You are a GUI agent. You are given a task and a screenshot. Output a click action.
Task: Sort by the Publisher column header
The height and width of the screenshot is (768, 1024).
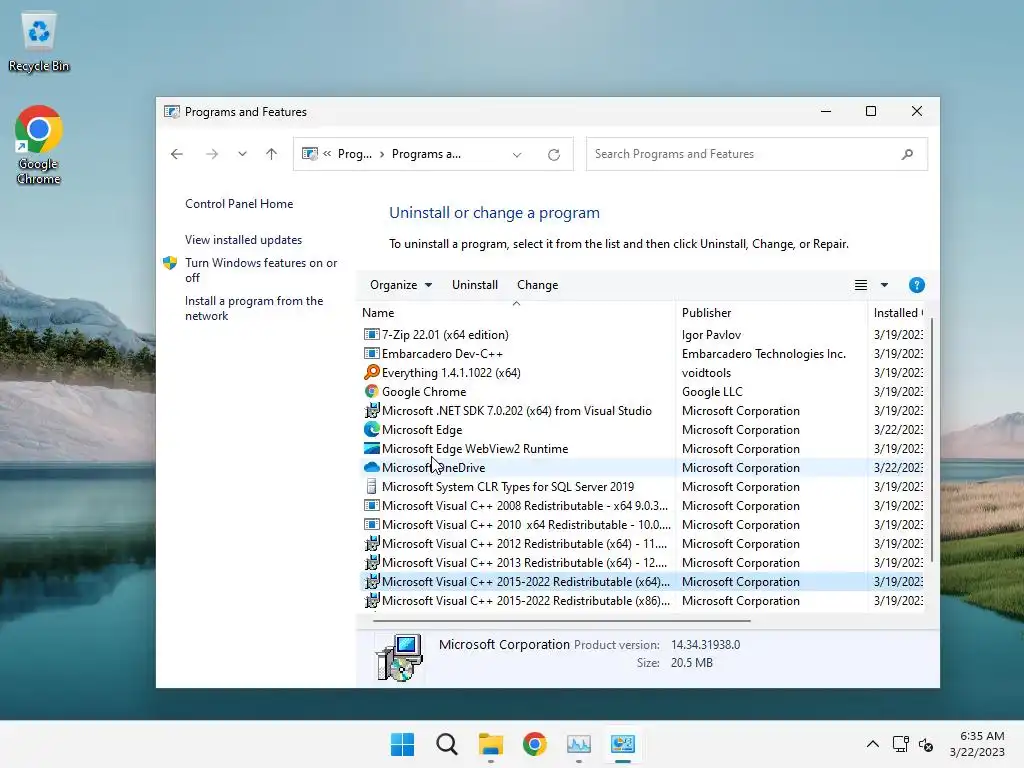771,313
